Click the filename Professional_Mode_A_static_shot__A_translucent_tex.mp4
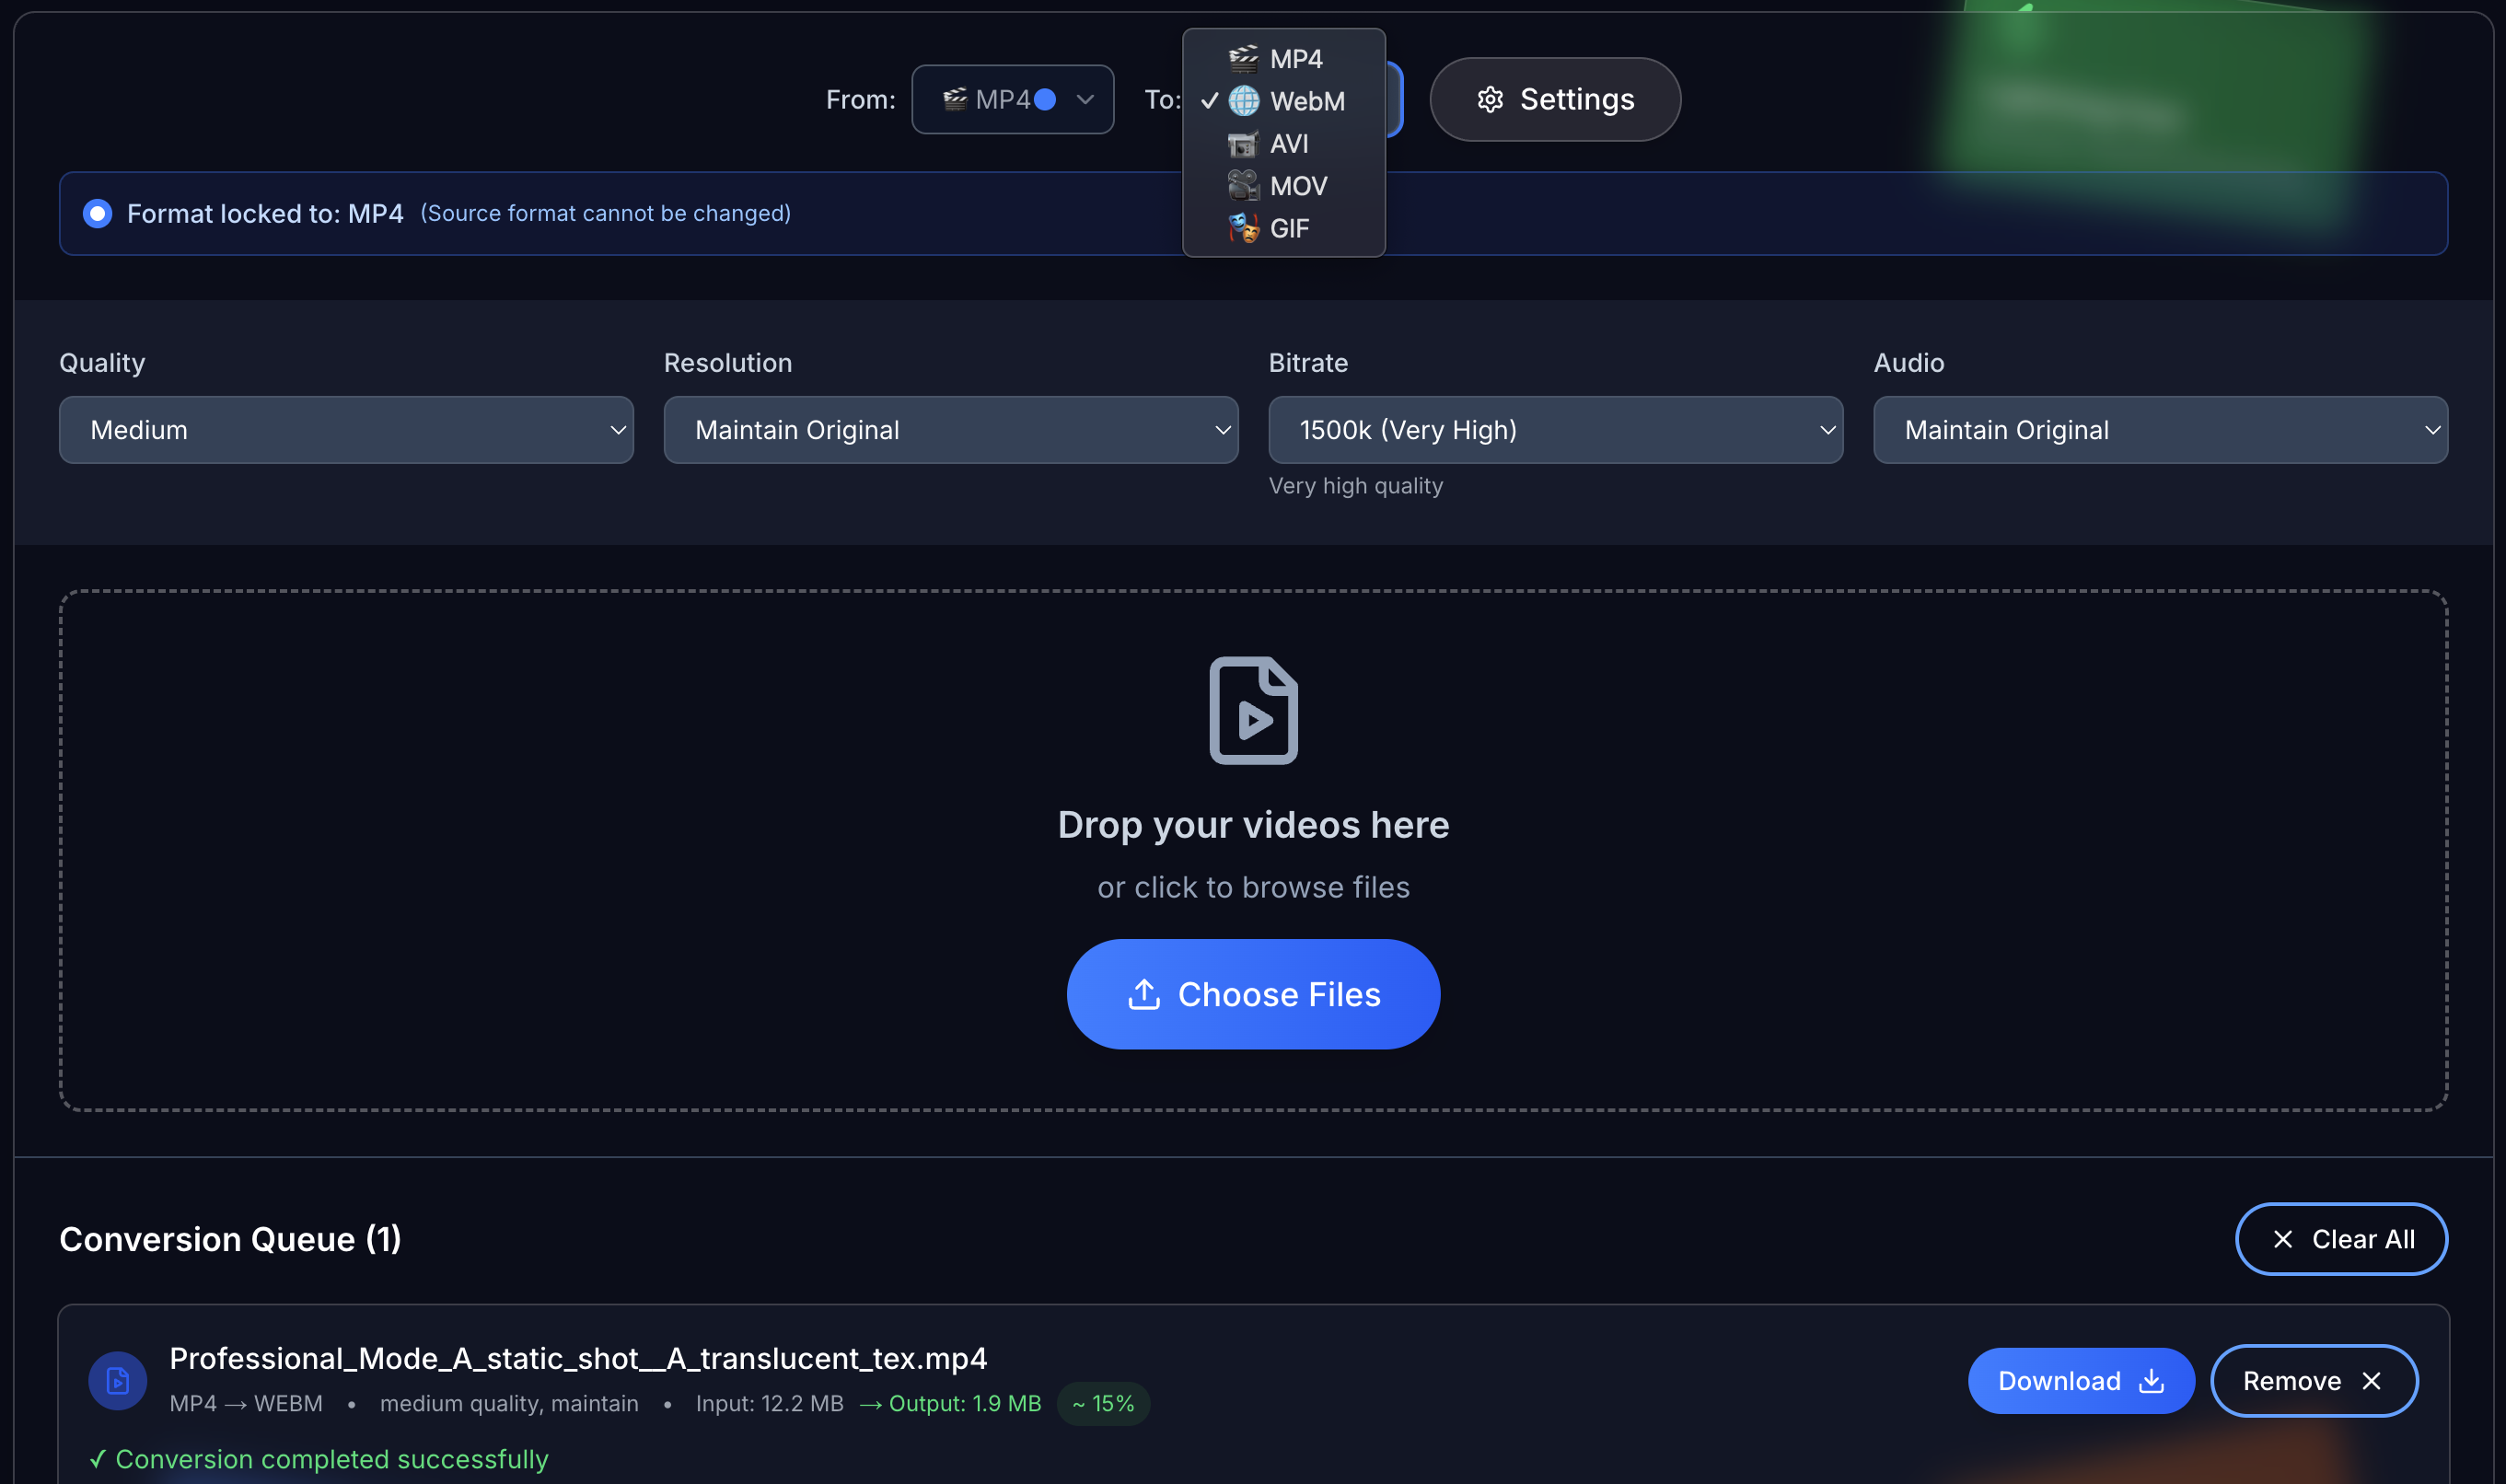Viewport: 2506px width, 1484px height. point(578,1358)
